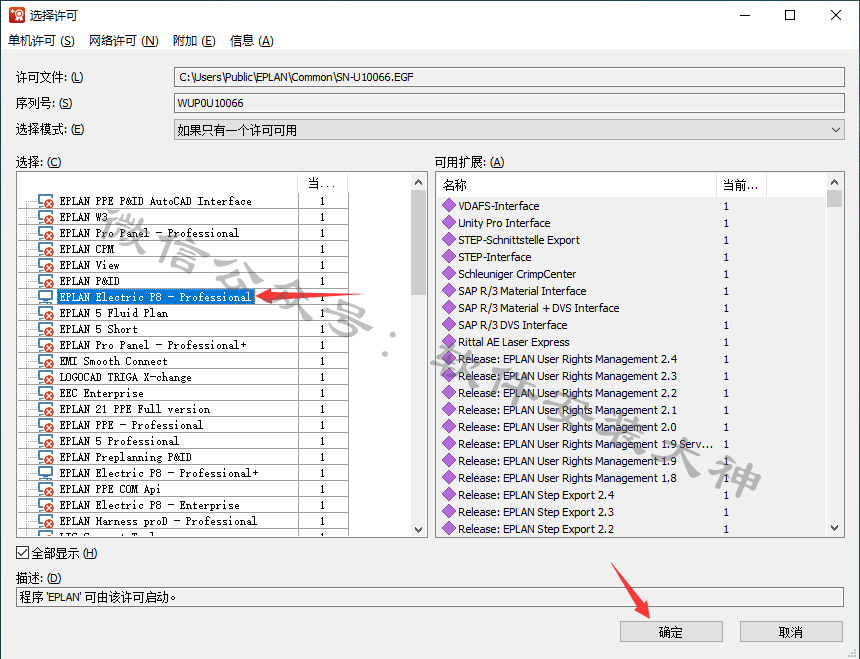This screenshot has height=659, width=860.
Task: Open the 单机许可 menu
Action: click(x=41, y=41)
